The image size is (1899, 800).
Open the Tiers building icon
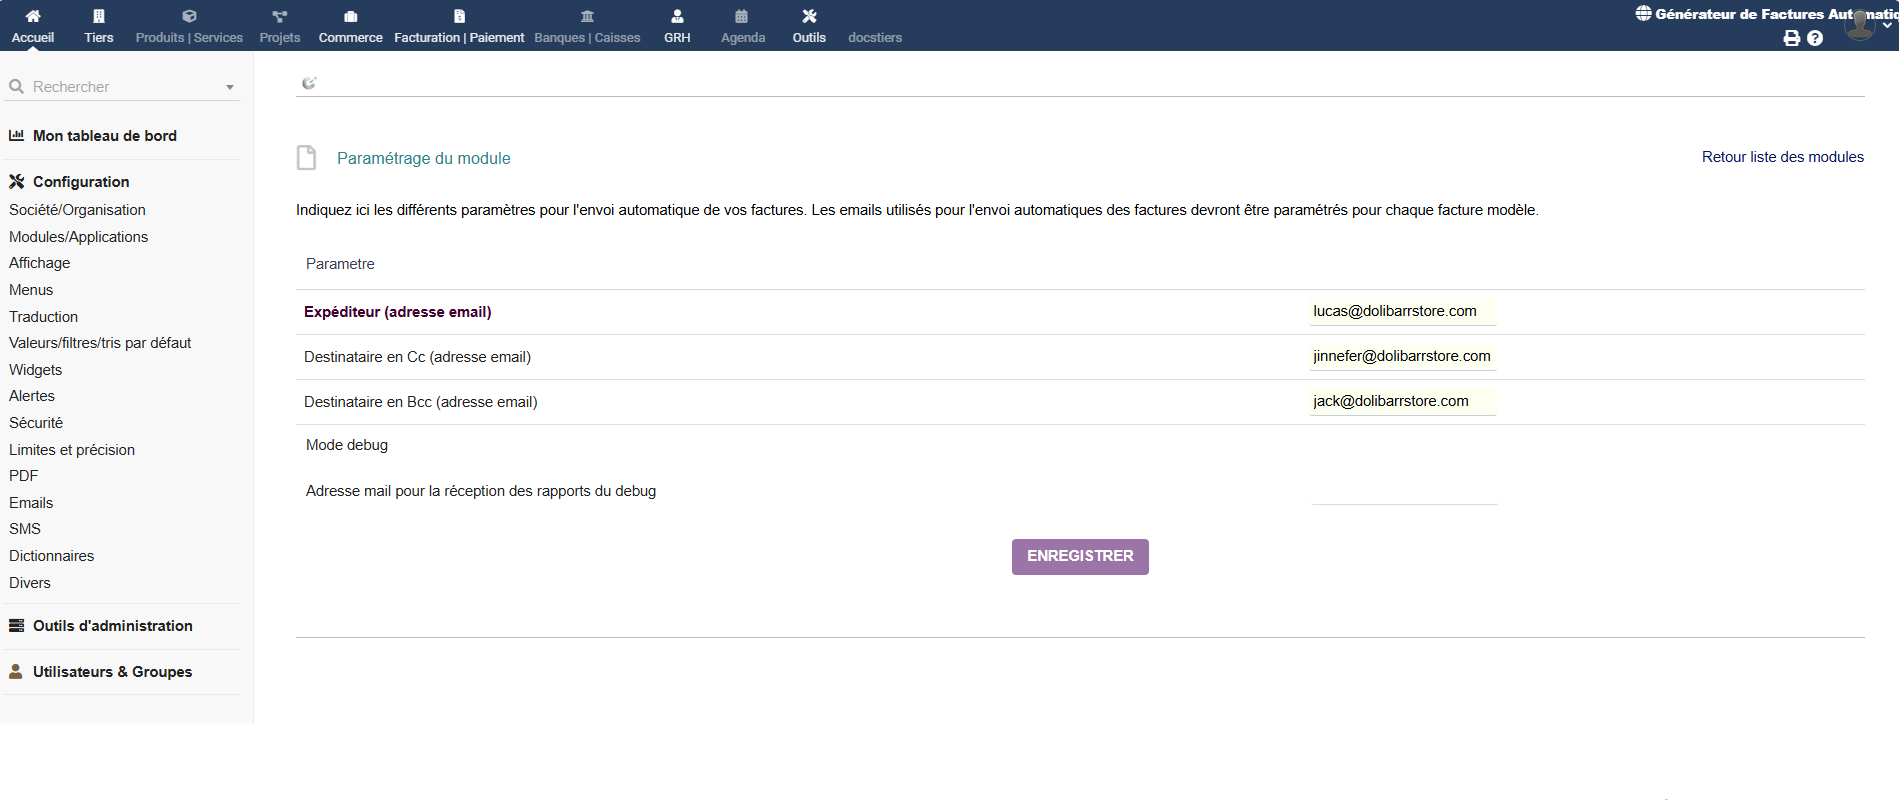tap(98, 16)
